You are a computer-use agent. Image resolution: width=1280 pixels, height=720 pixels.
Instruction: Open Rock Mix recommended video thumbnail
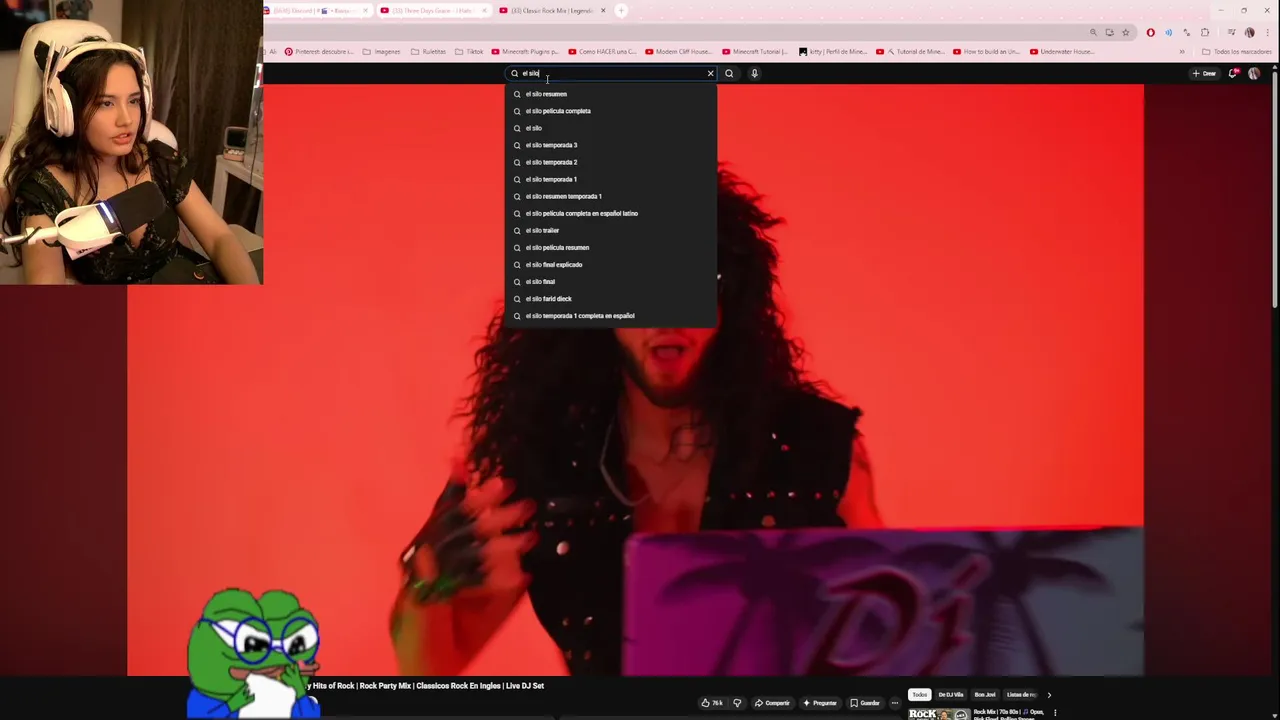point(939,714)
